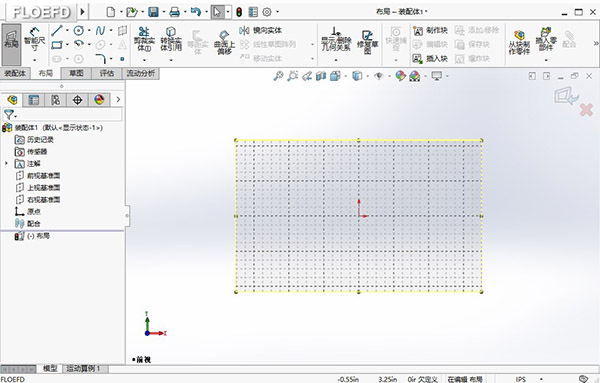The width and height of the screenshot is (600, 383).
Task: Toggle the Select cursor tool
Action: pyautogui.click(x=217, y=12)
